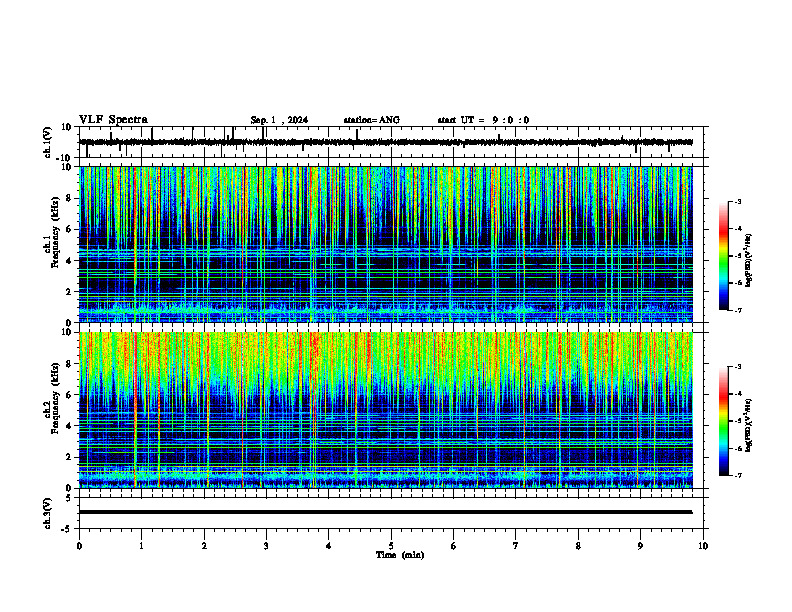
Task: Click the 'station=ANG' label
Action: coord(371,120)
